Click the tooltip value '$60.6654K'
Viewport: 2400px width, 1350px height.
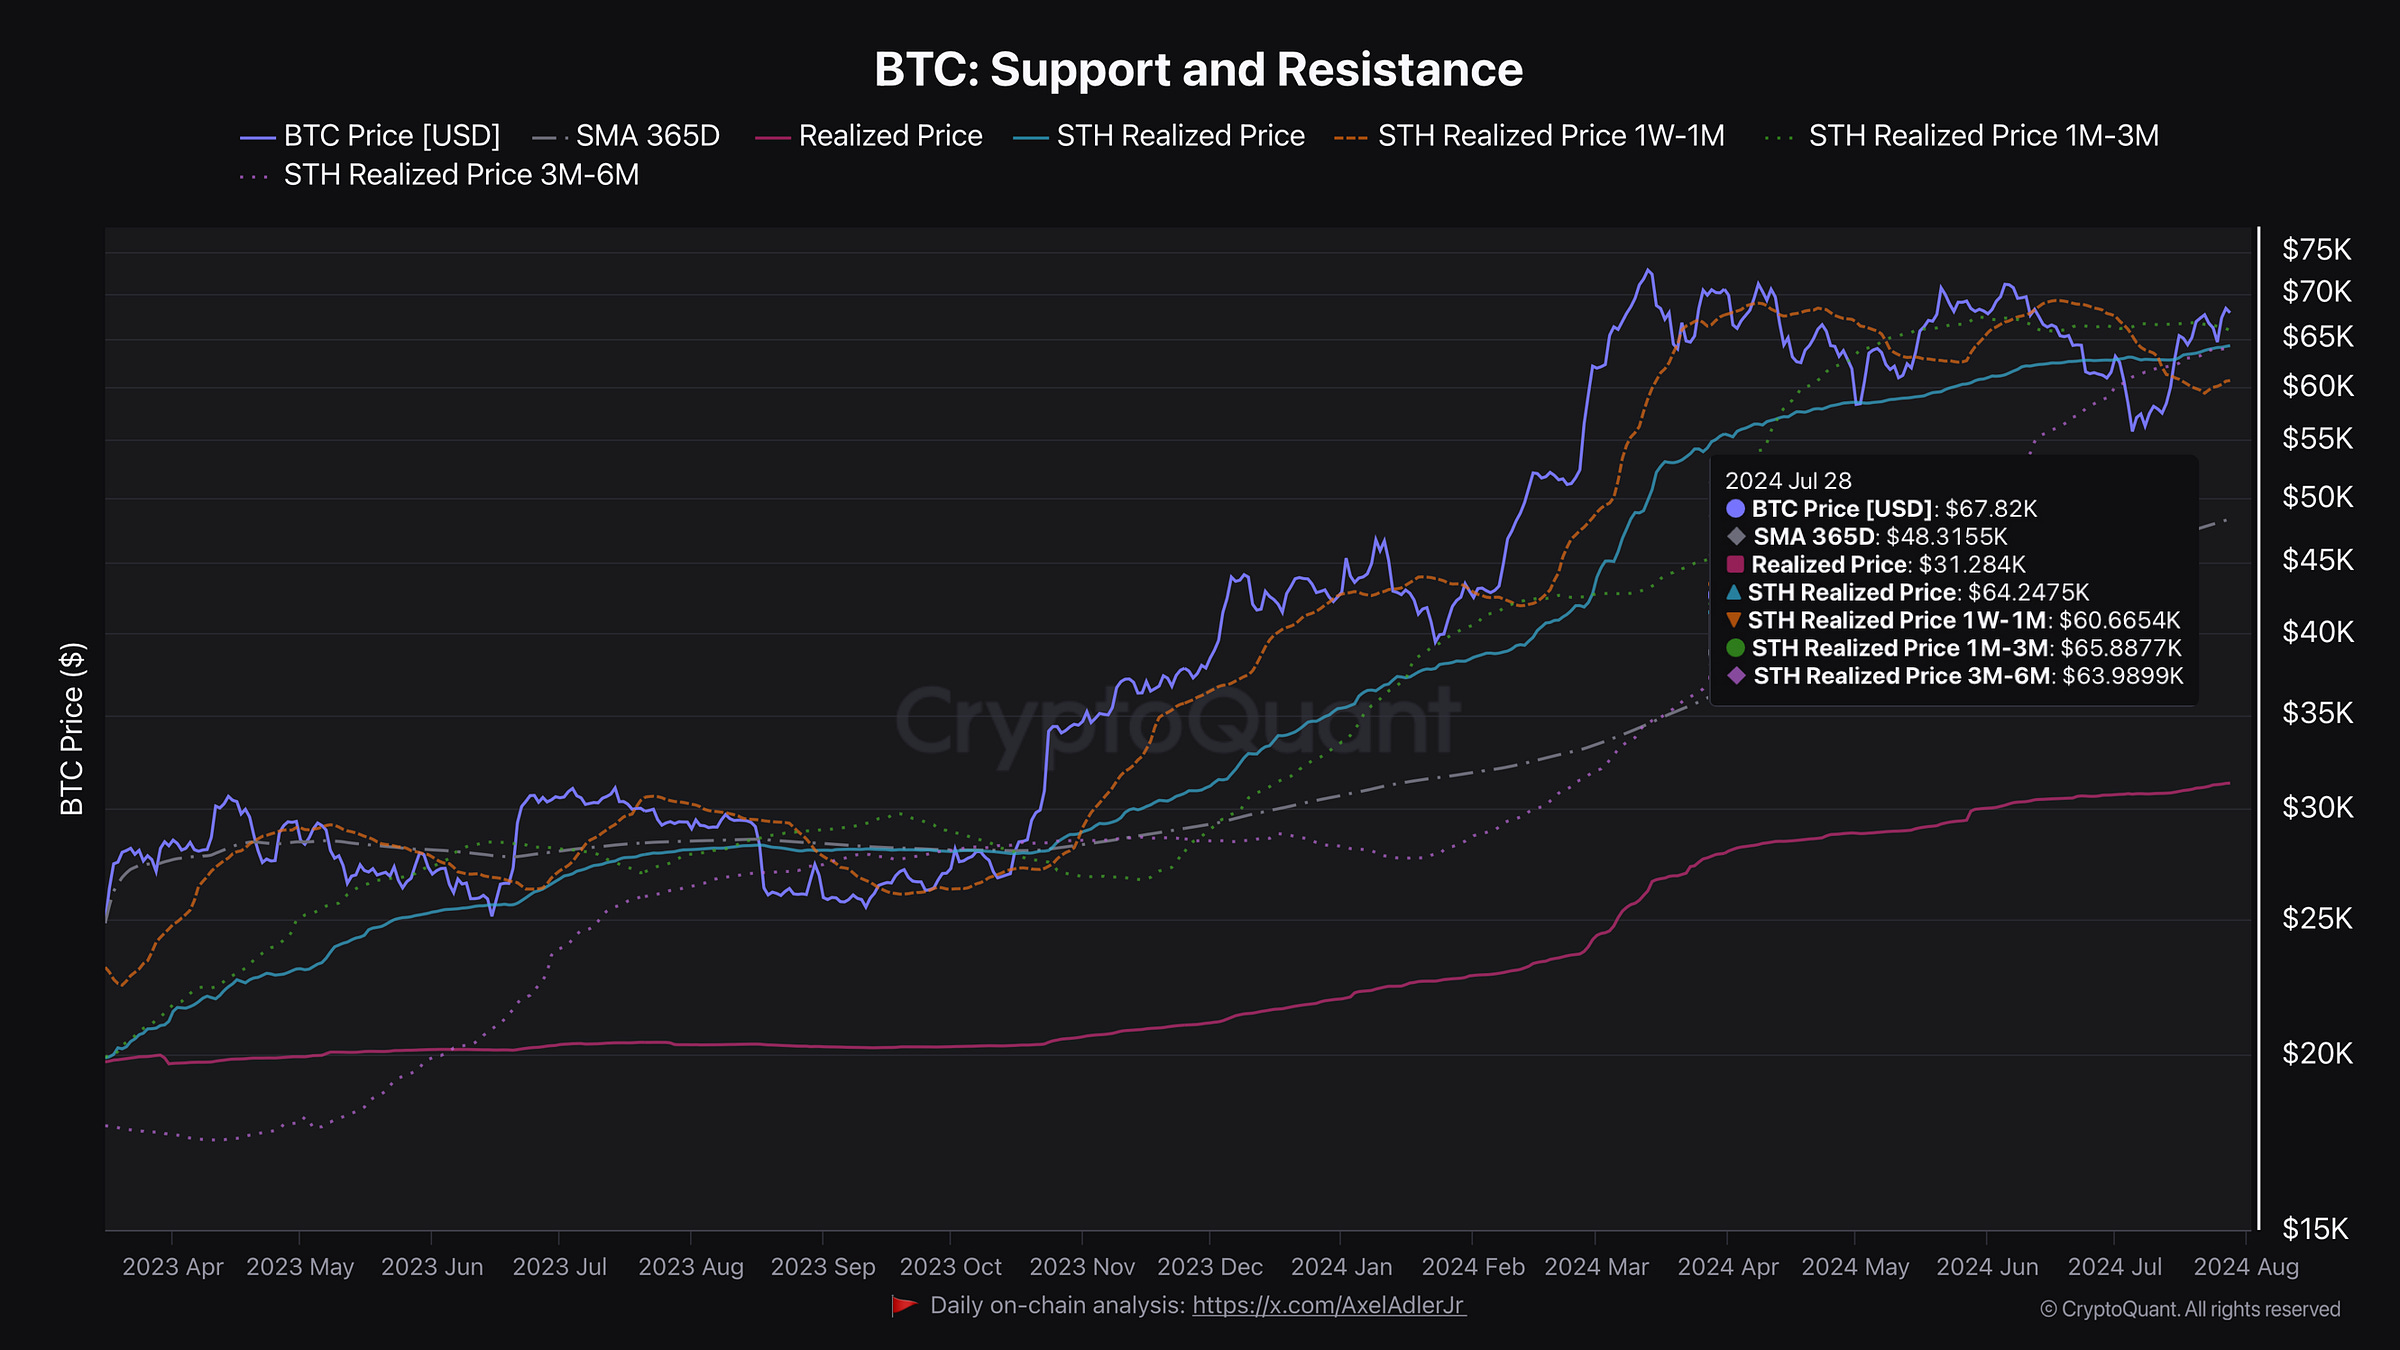click(x=2120, y=621)
